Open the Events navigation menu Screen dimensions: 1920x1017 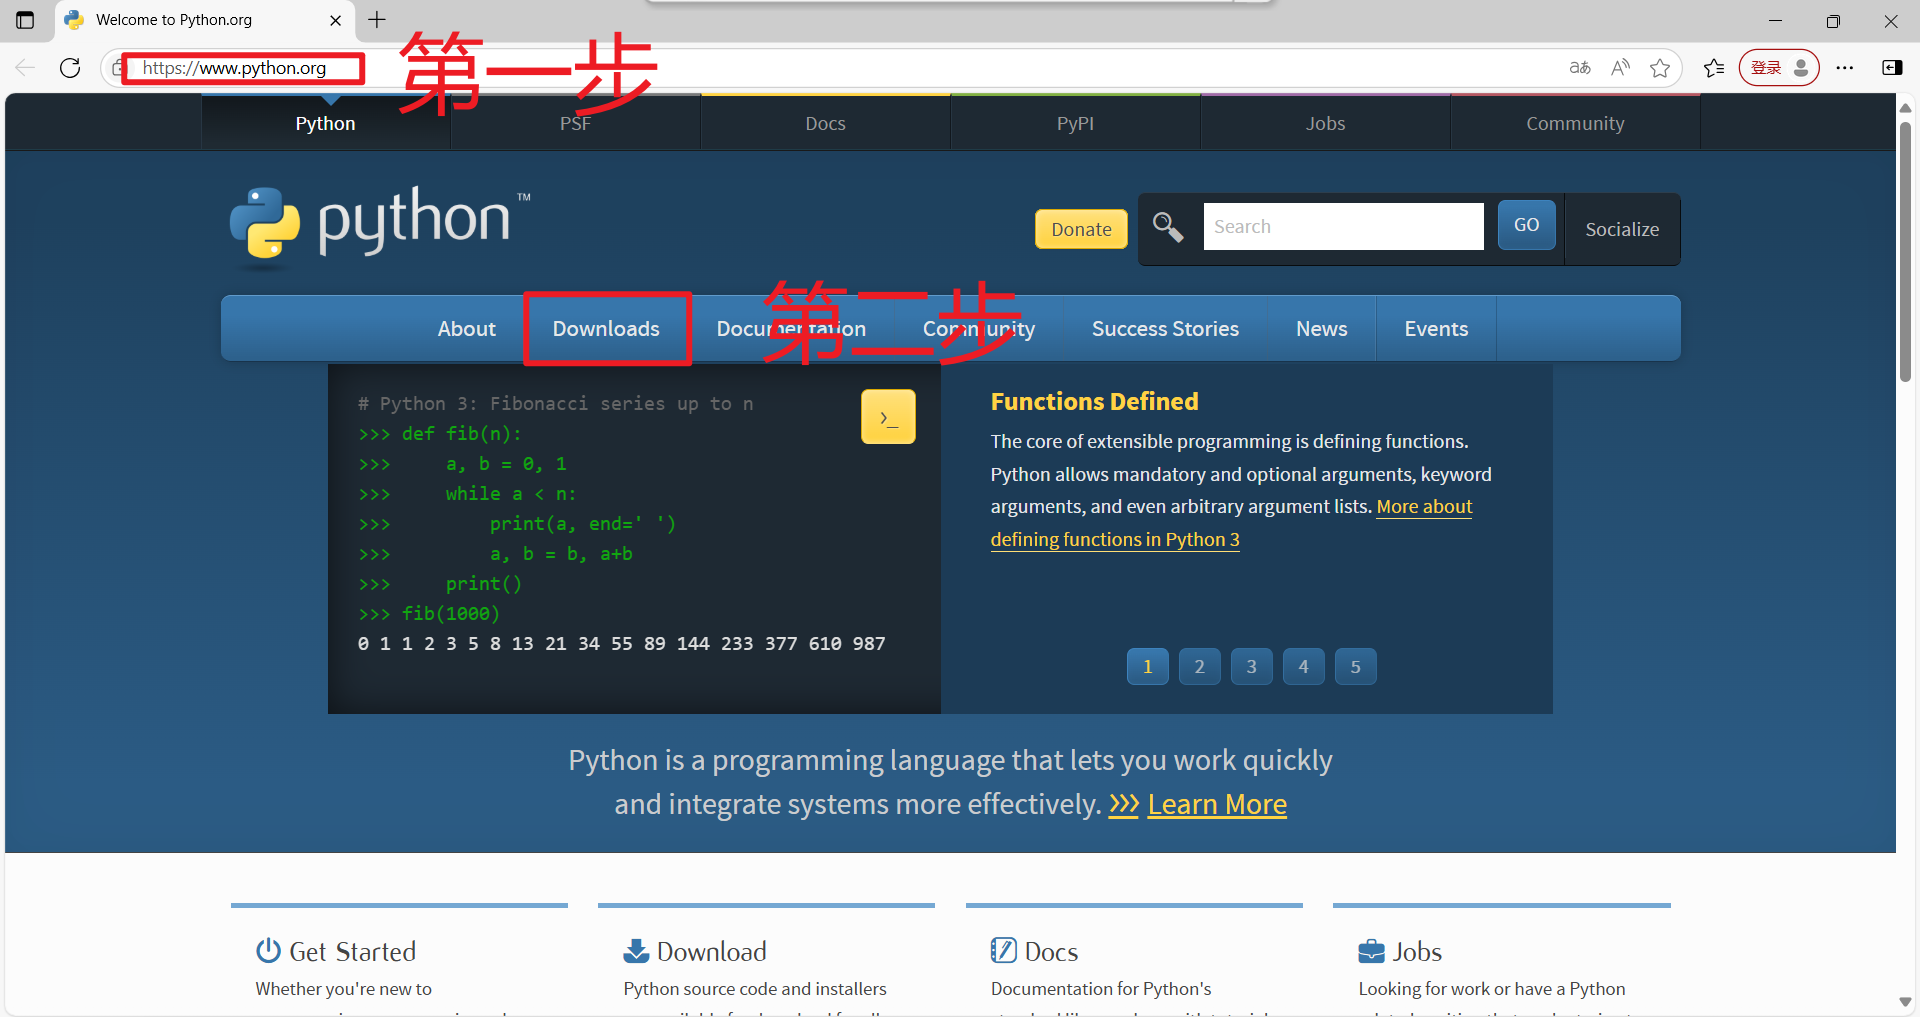(1436, 329)
